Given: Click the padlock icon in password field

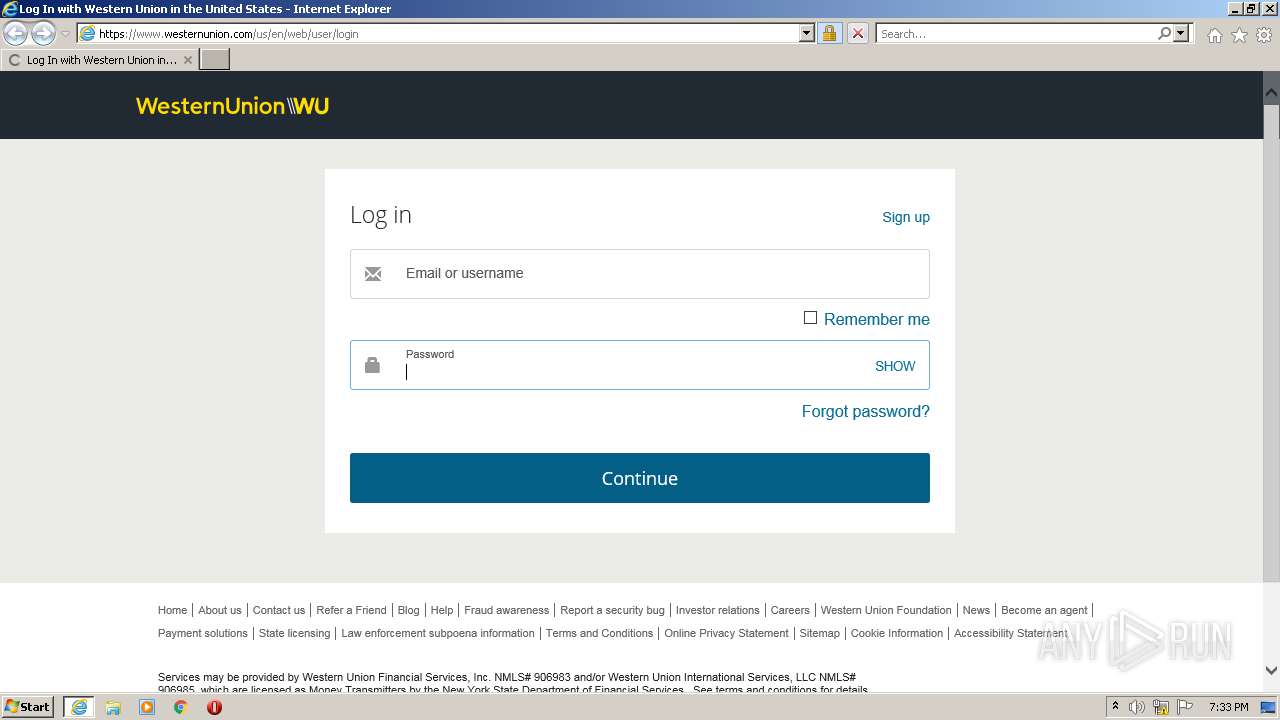Looking at the screenshot, I should (372, 365).
